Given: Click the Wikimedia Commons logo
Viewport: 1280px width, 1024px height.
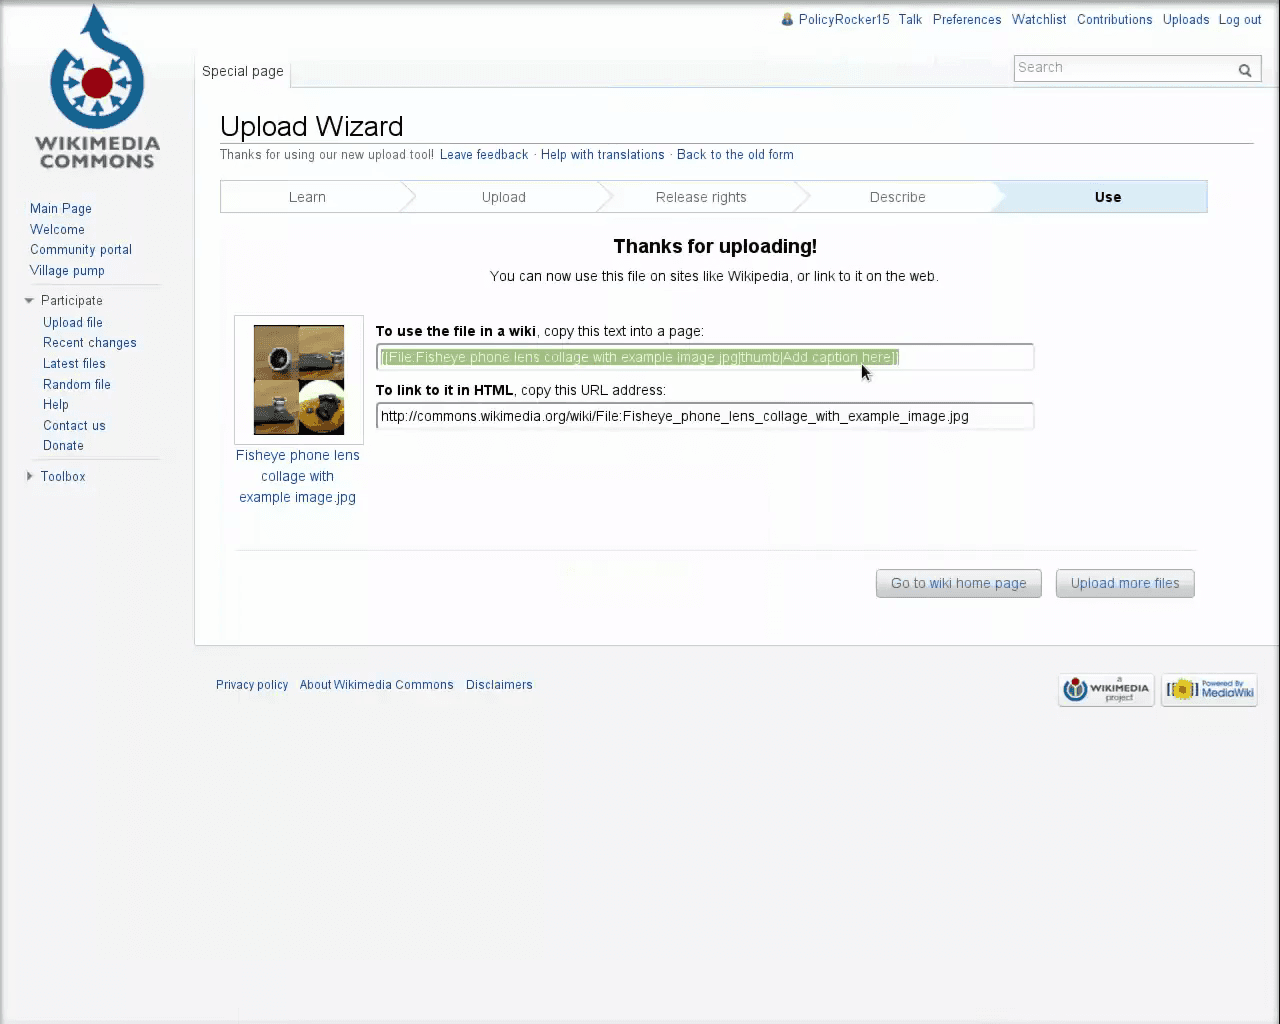Looking at the screenshot, I should [x=97, y=87].
